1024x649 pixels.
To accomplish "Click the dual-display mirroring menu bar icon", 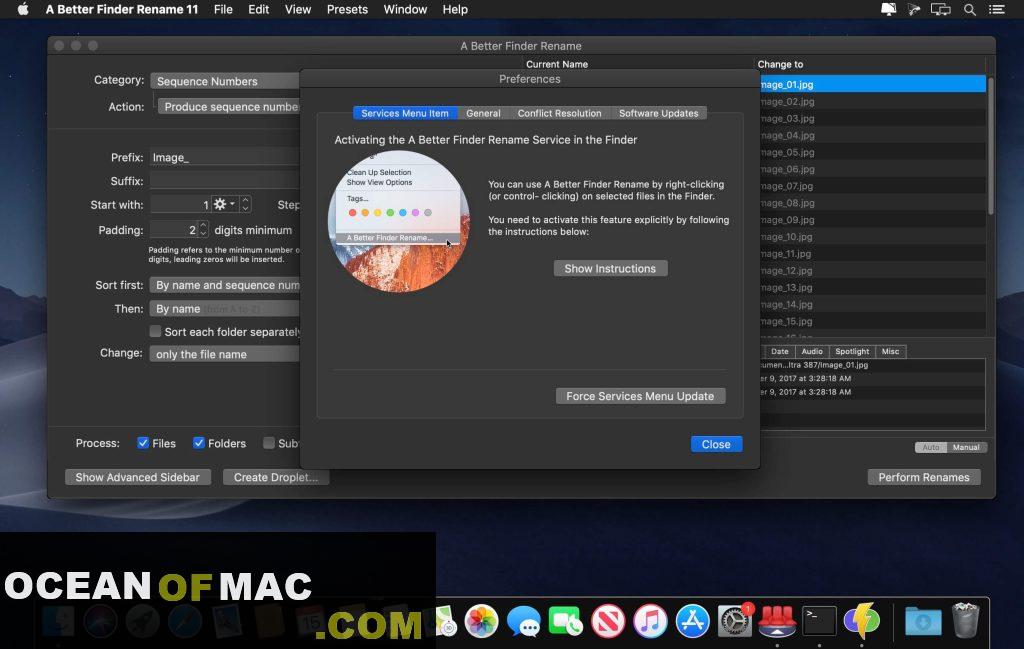I will click(940, 10).
